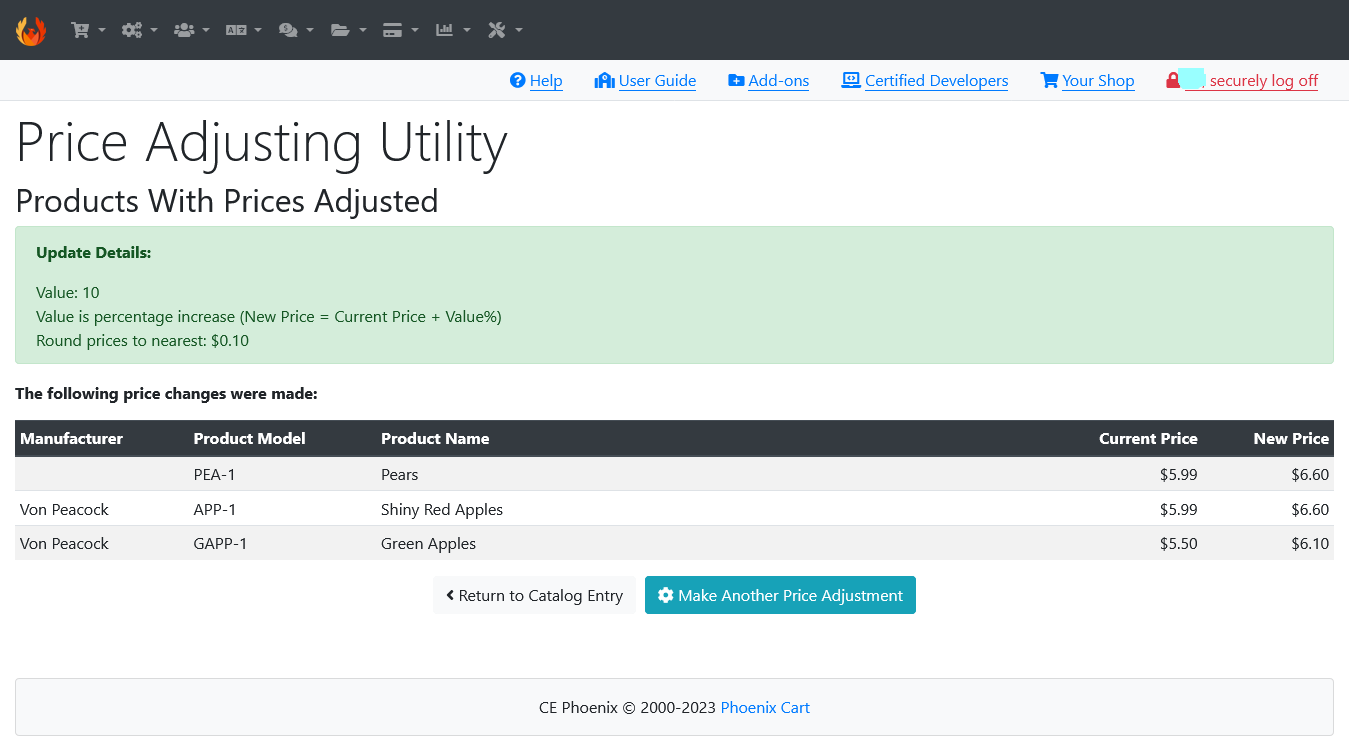Open the User Guide link
The height and width of the screenshot is (752, 1349).
[645, 81]
